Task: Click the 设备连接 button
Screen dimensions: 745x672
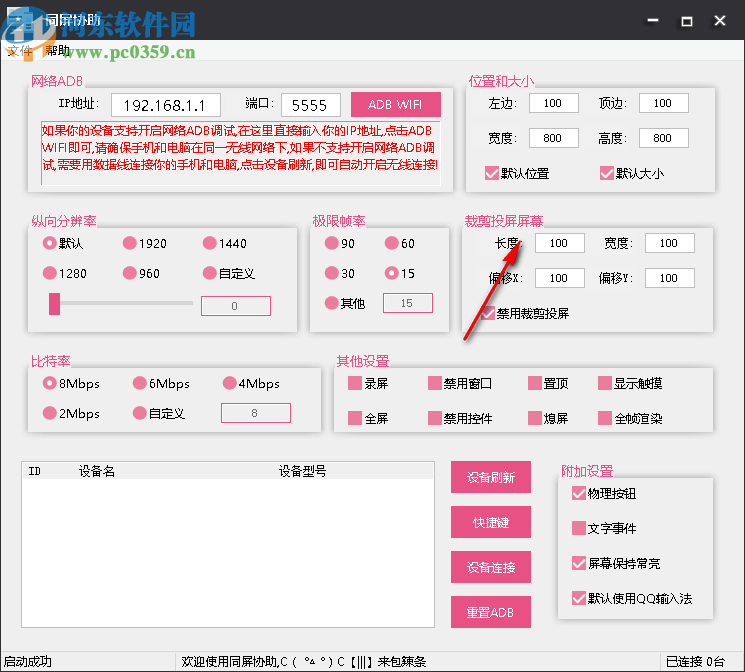Action: click(x=490, y=567)
